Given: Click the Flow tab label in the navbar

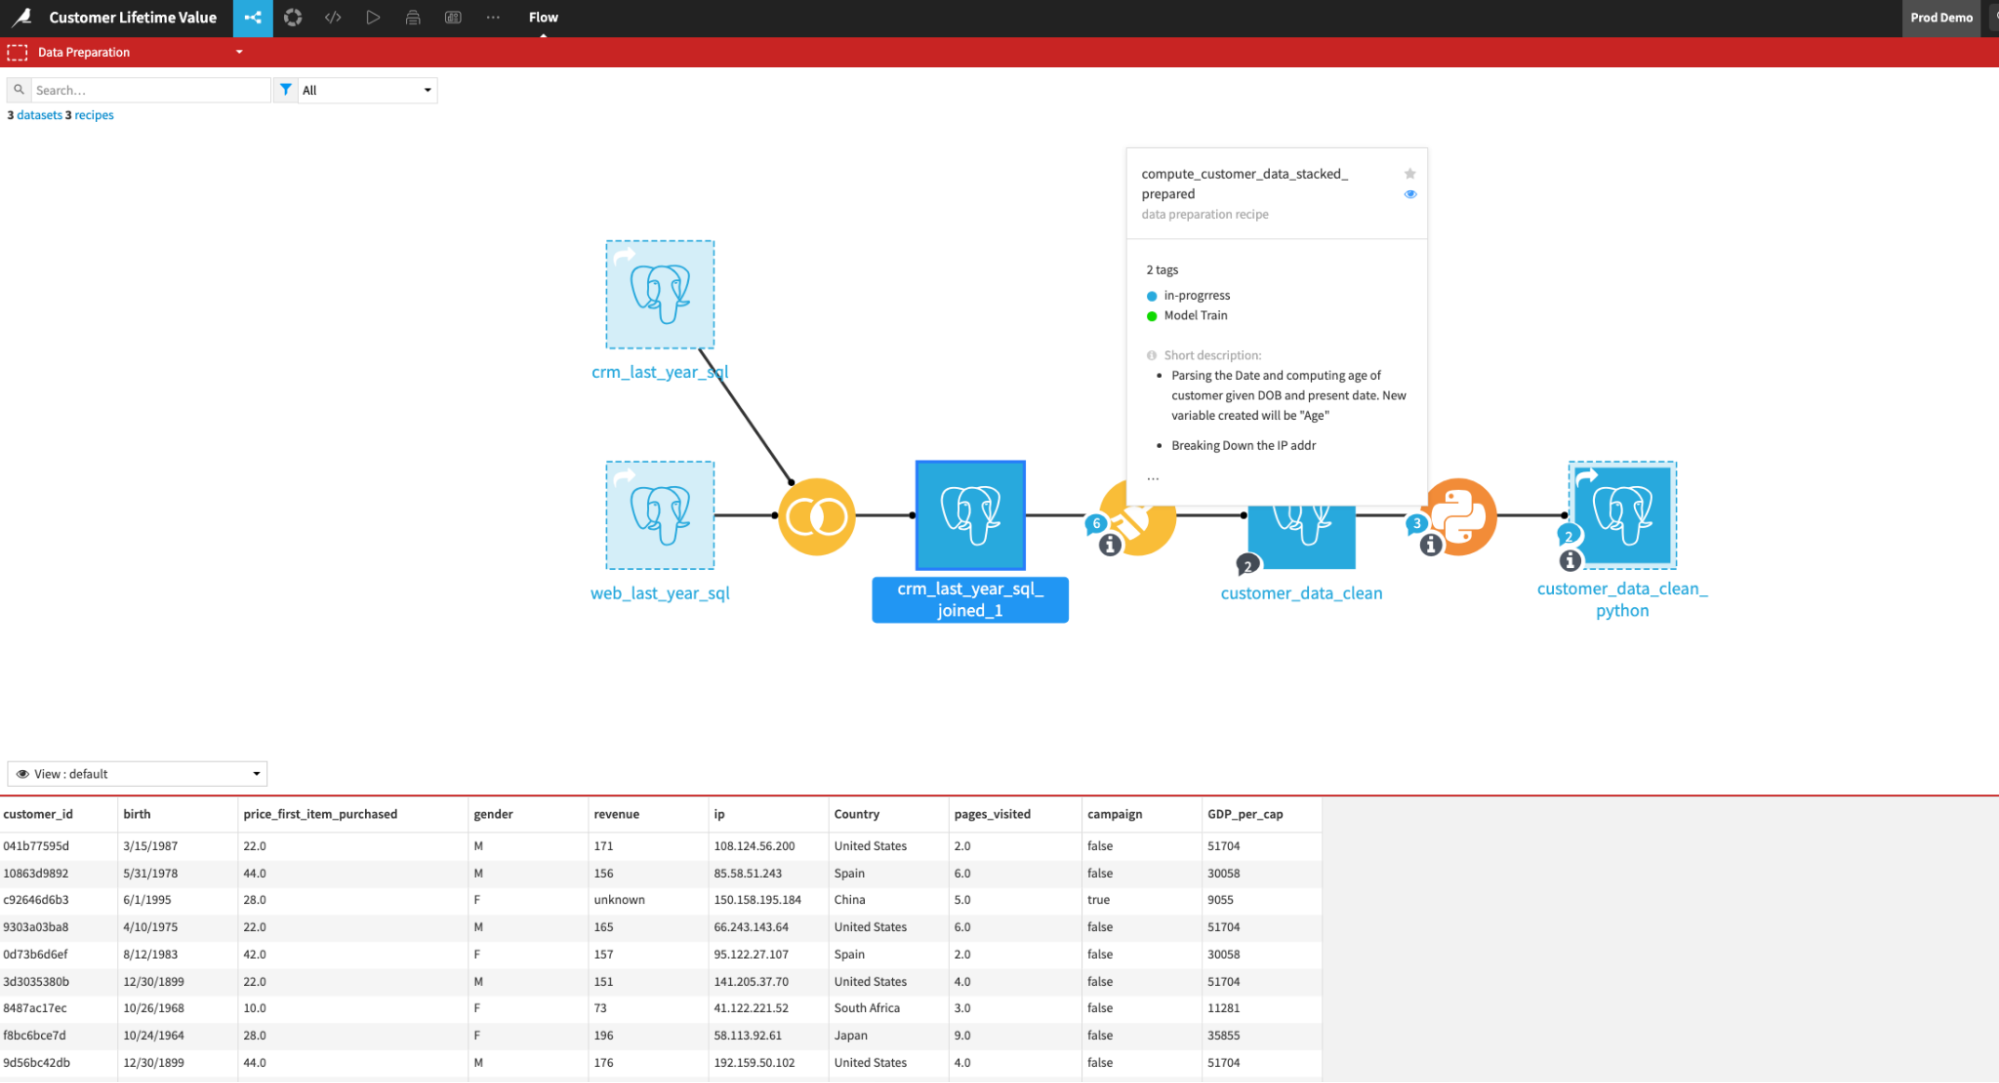Looking at the screenshot, I should click(x=543, y=17).
